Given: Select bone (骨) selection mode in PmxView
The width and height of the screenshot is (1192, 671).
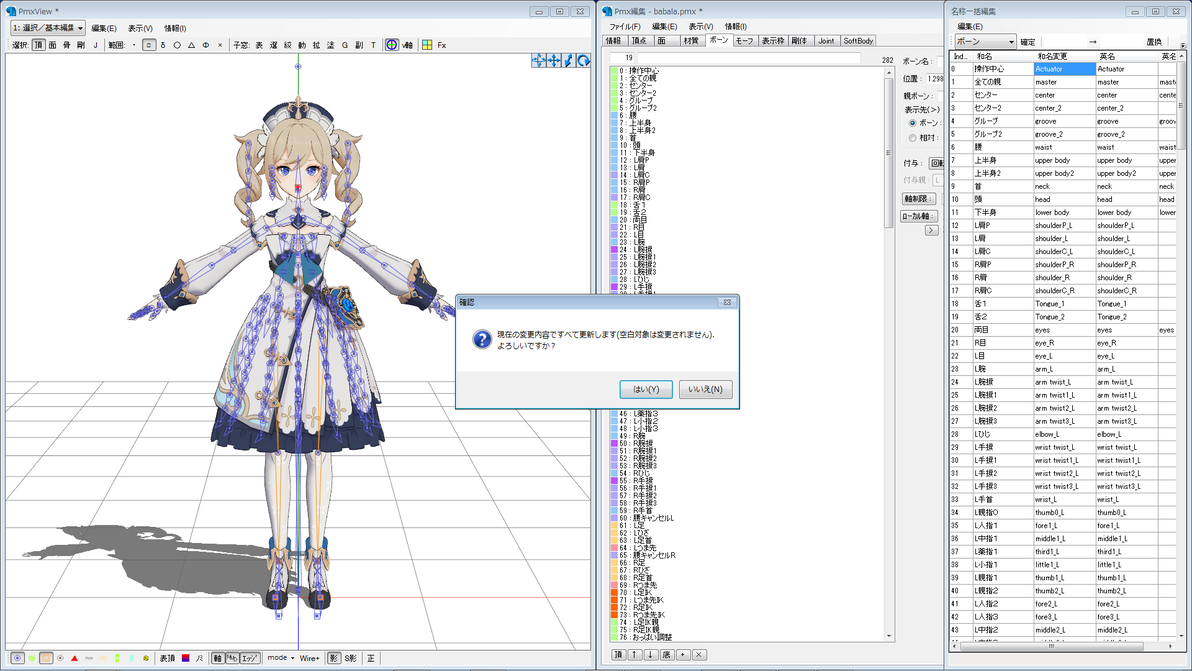Looking at the screenshot, I should coord(66,45).
